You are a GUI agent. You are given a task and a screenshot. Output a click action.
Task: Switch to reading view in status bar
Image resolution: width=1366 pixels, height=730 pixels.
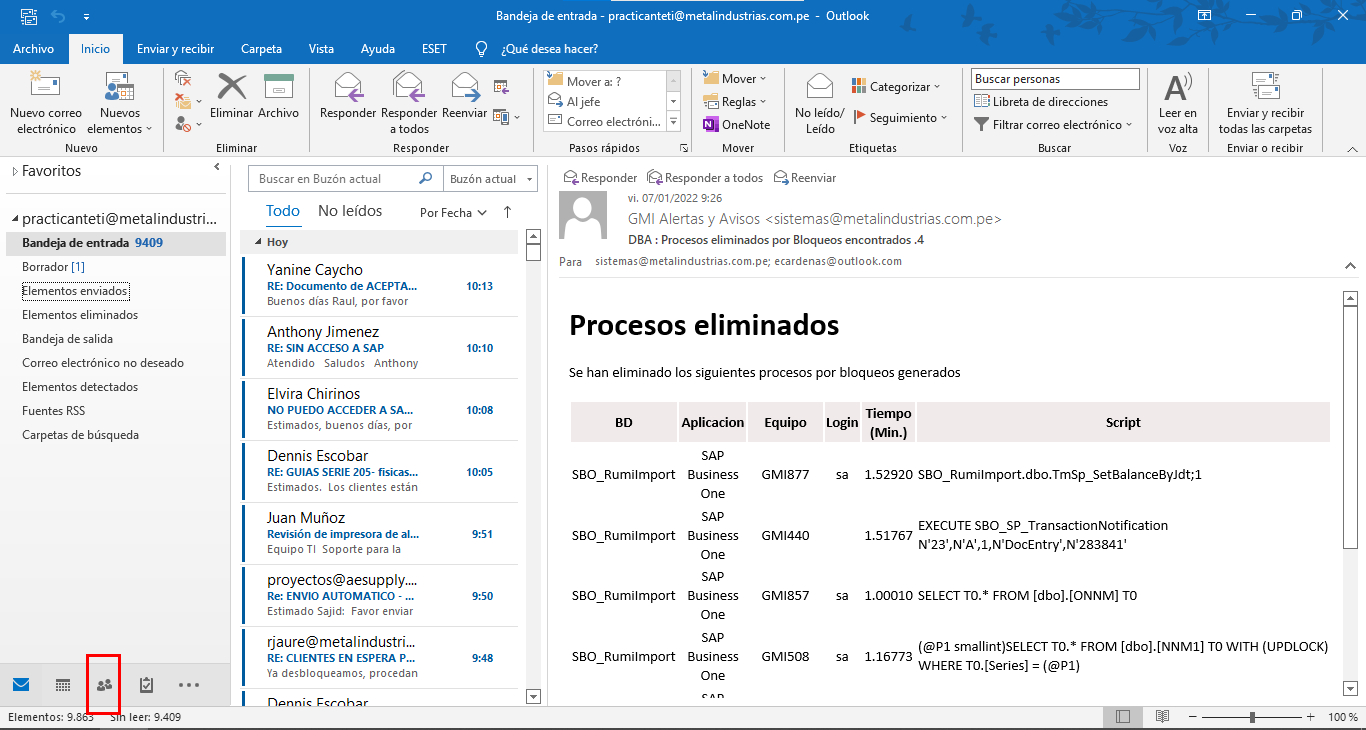click(1162, 717)
